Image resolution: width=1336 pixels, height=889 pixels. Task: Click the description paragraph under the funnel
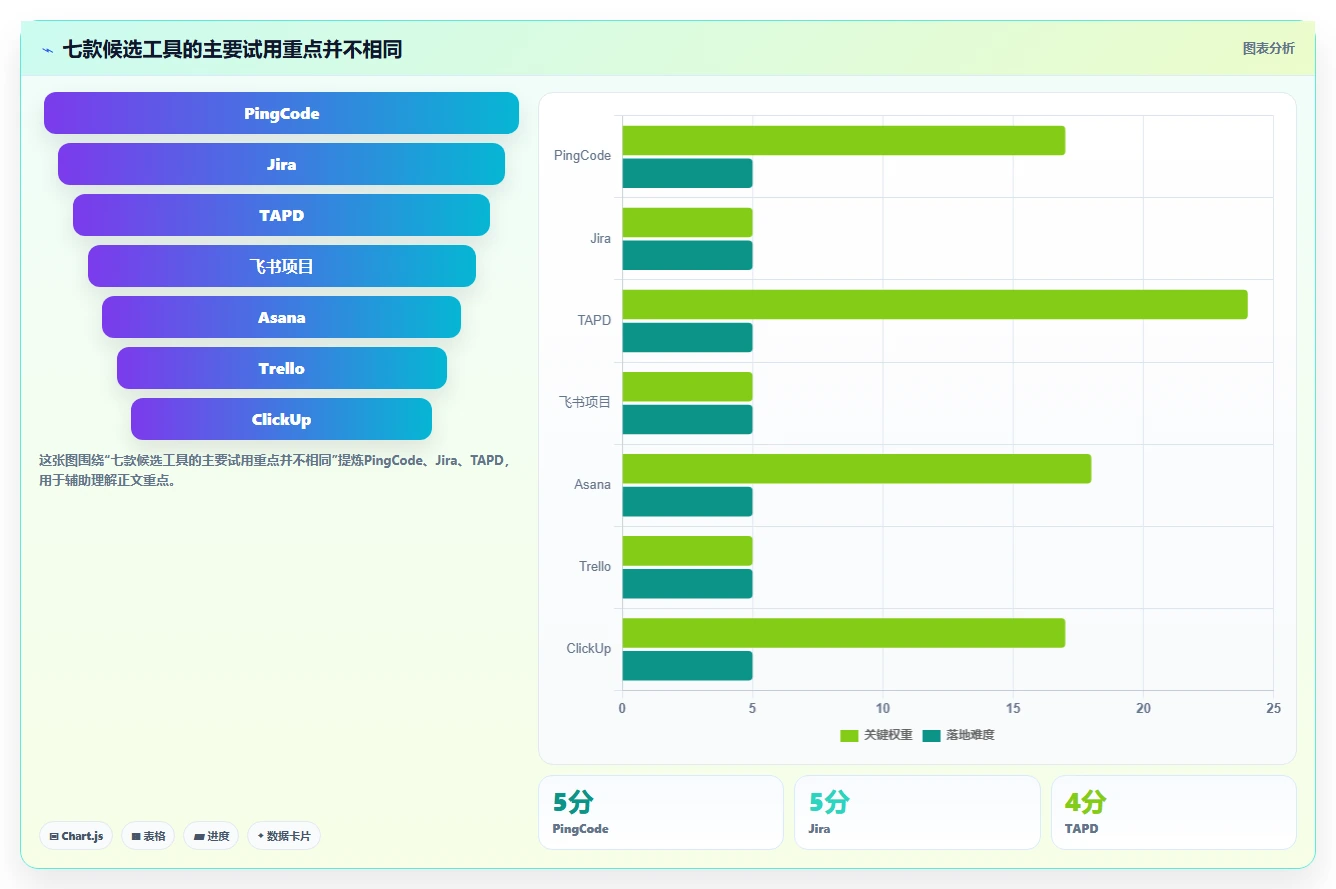pyautogui.click(x=277, y=470)
